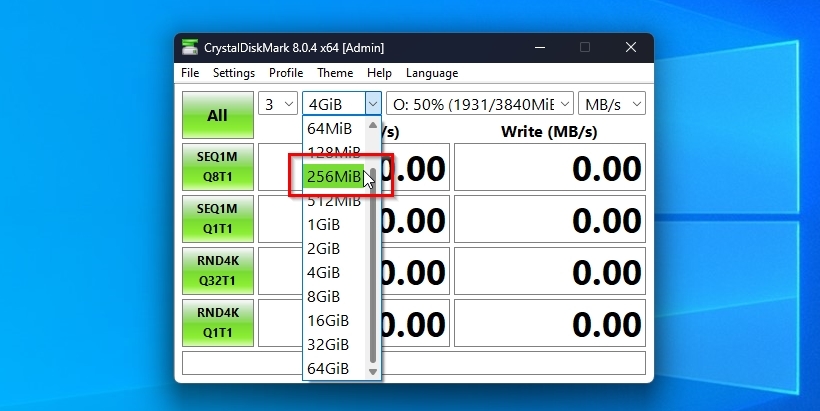The height and width of the screenshot is (411, 820).
Task: Run the RND4K Q32T1 test
Action: point(218,271)
